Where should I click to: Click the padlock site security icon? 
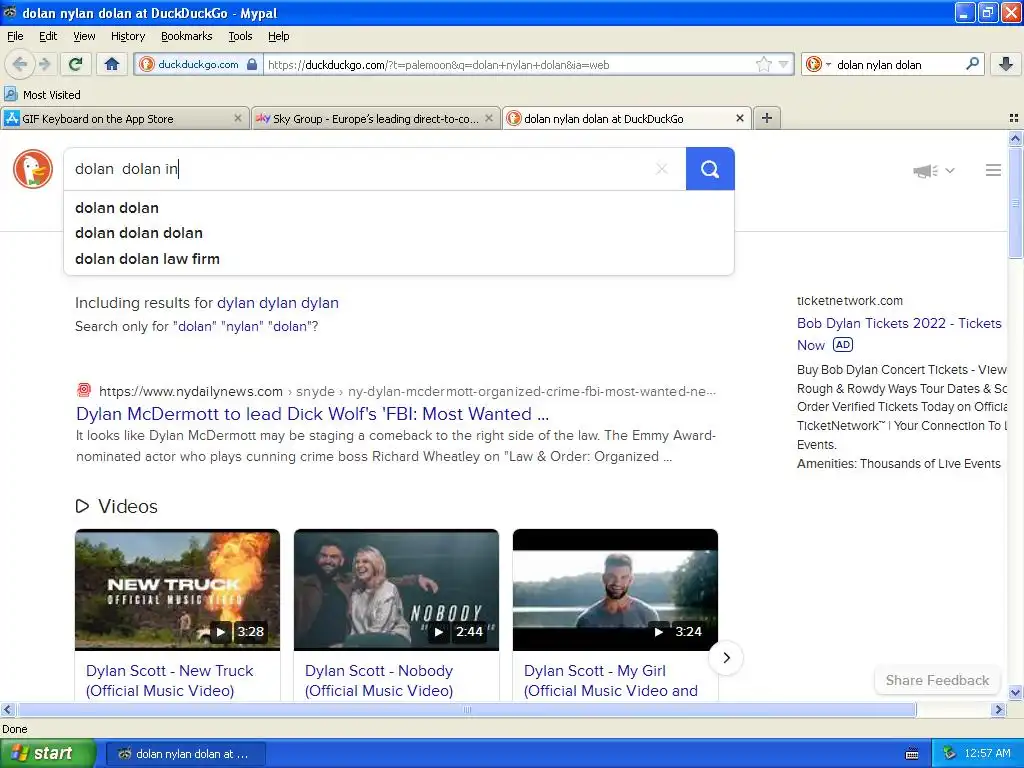click(x=252, y=64)
